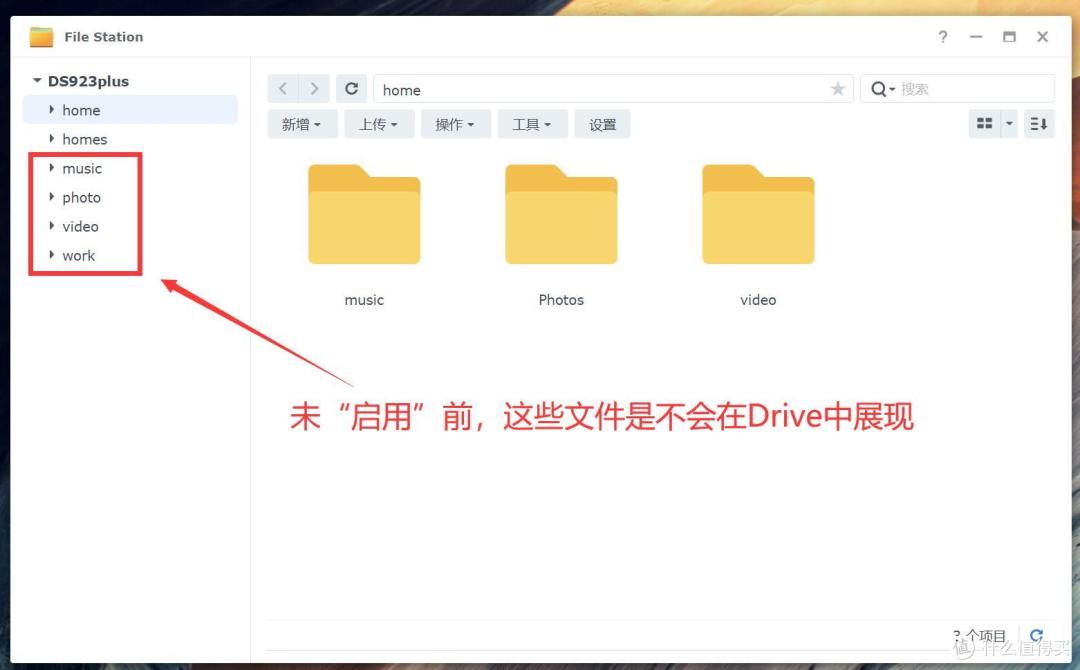
Task: Expand the home folder arrow
Action: pos(52,109)
